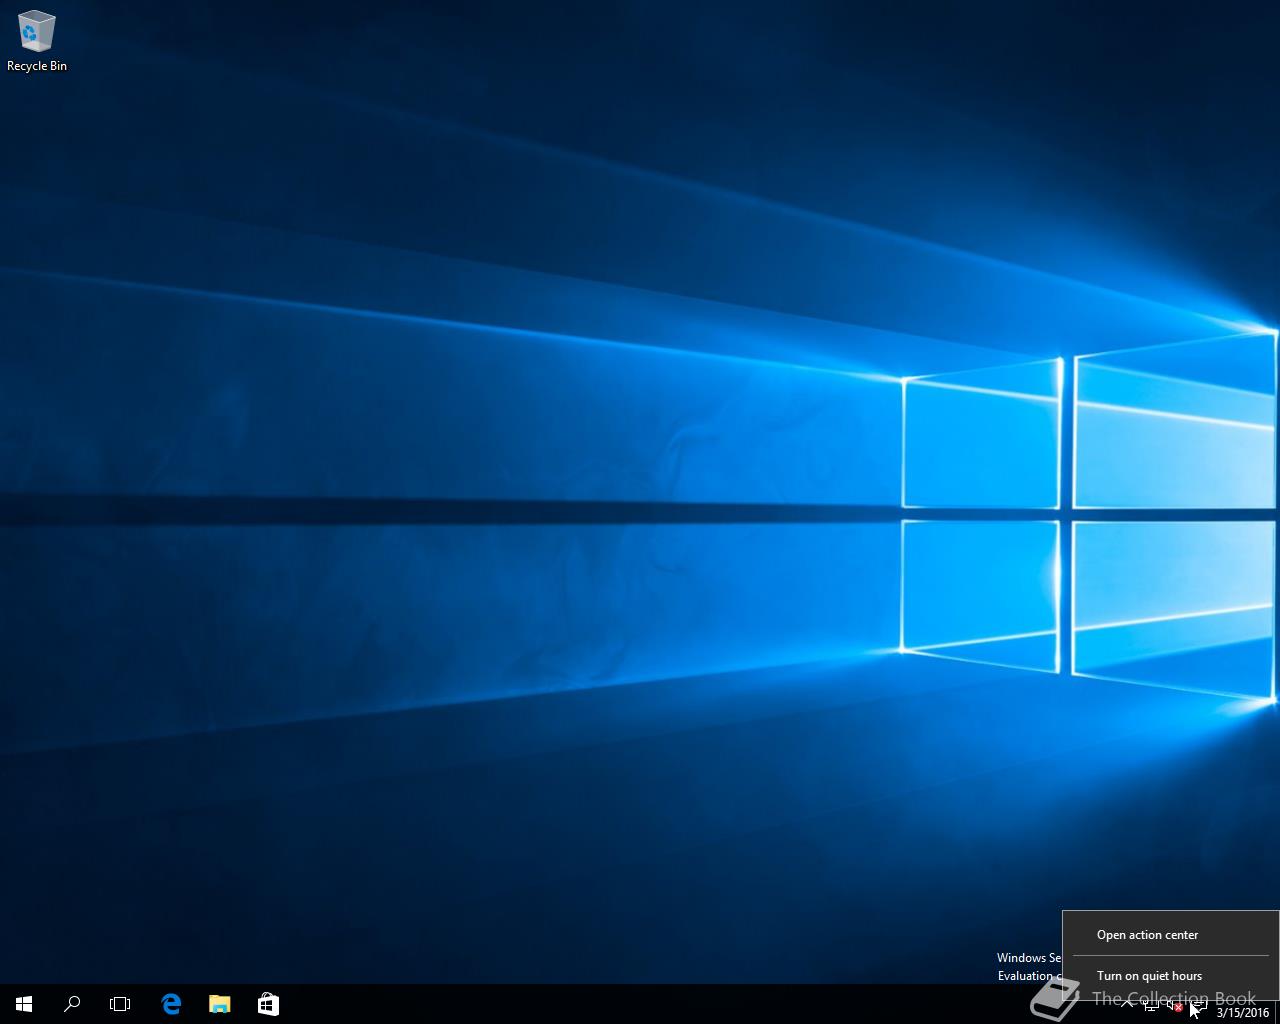Show hidden tray icons via the up chevron

[1127, 1005]
